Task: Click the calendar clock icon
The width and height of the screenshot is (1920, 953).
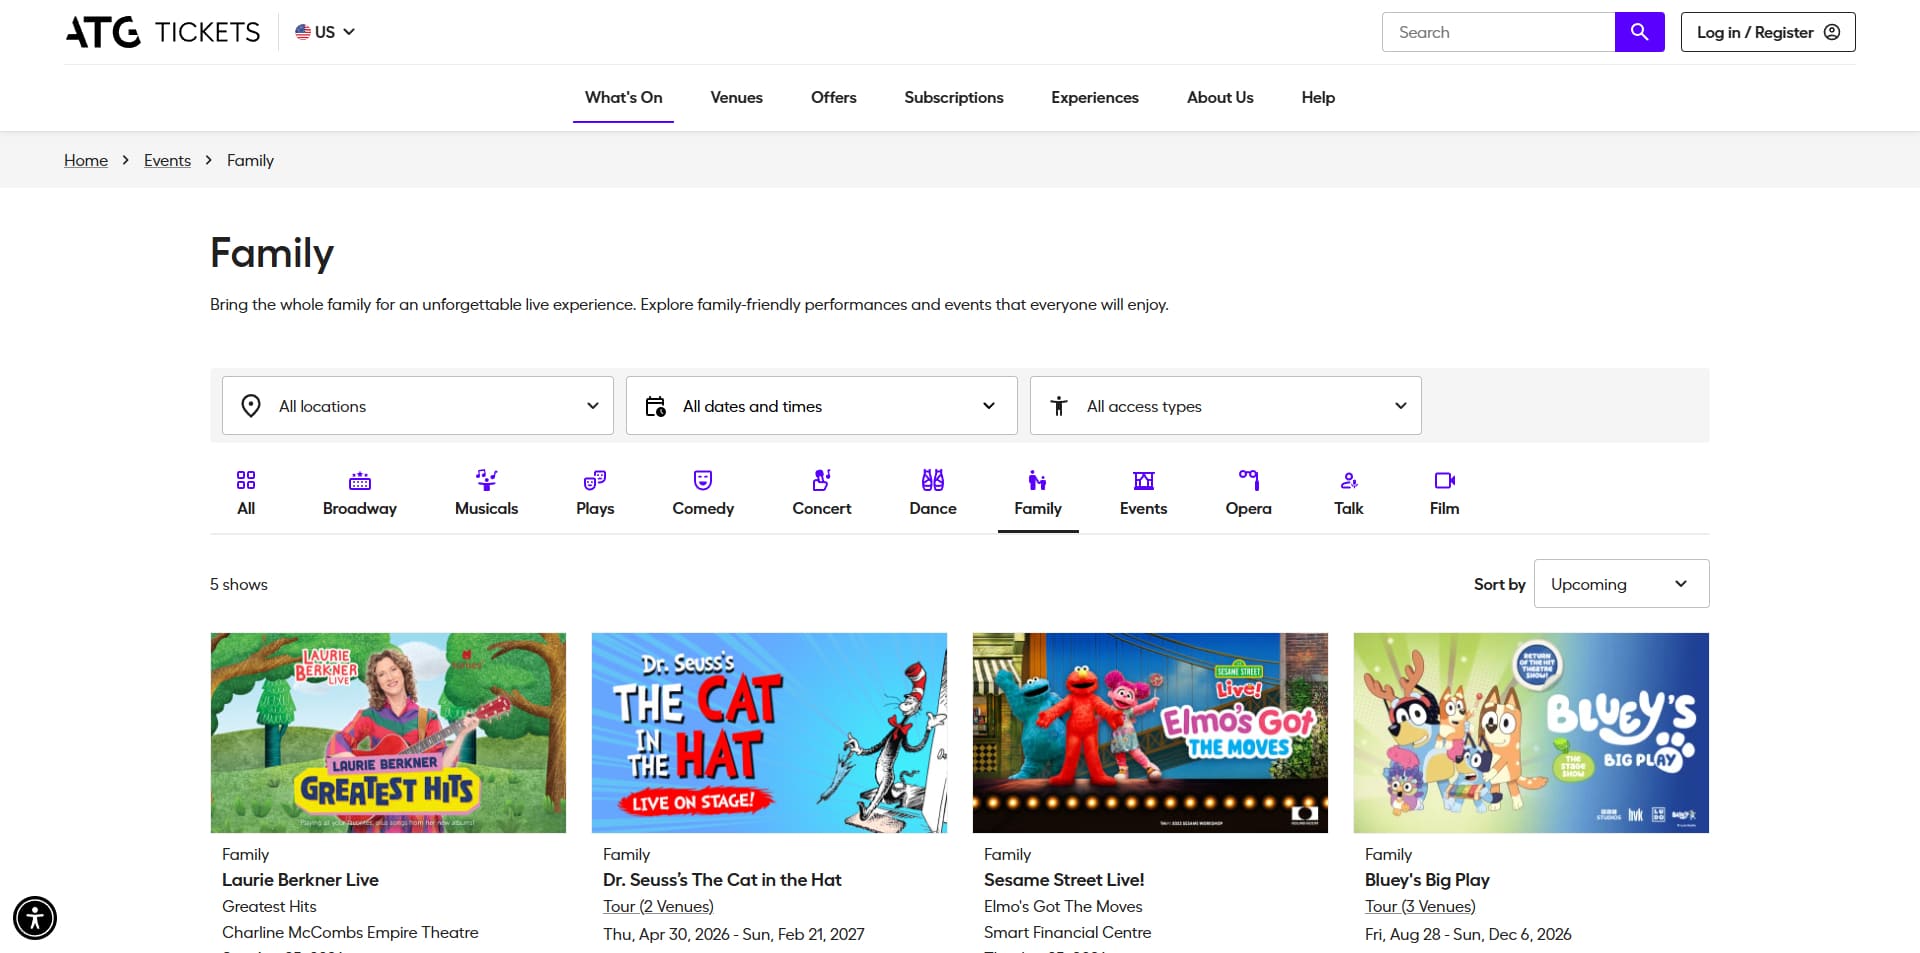Action: click(656, 406)
